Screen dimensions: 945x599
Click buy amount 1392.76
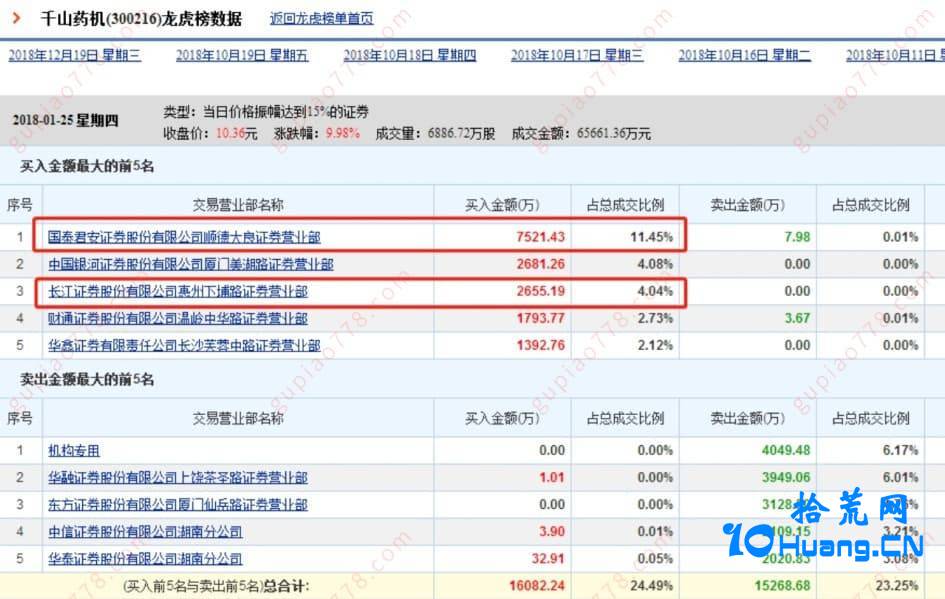click(540, 345)
